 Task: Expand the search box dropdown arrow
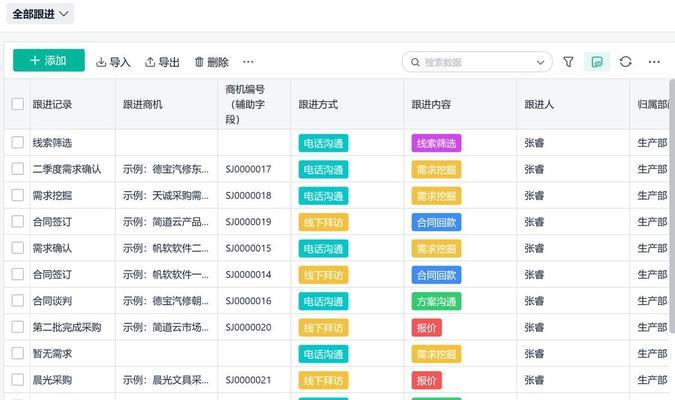point(540,62)
